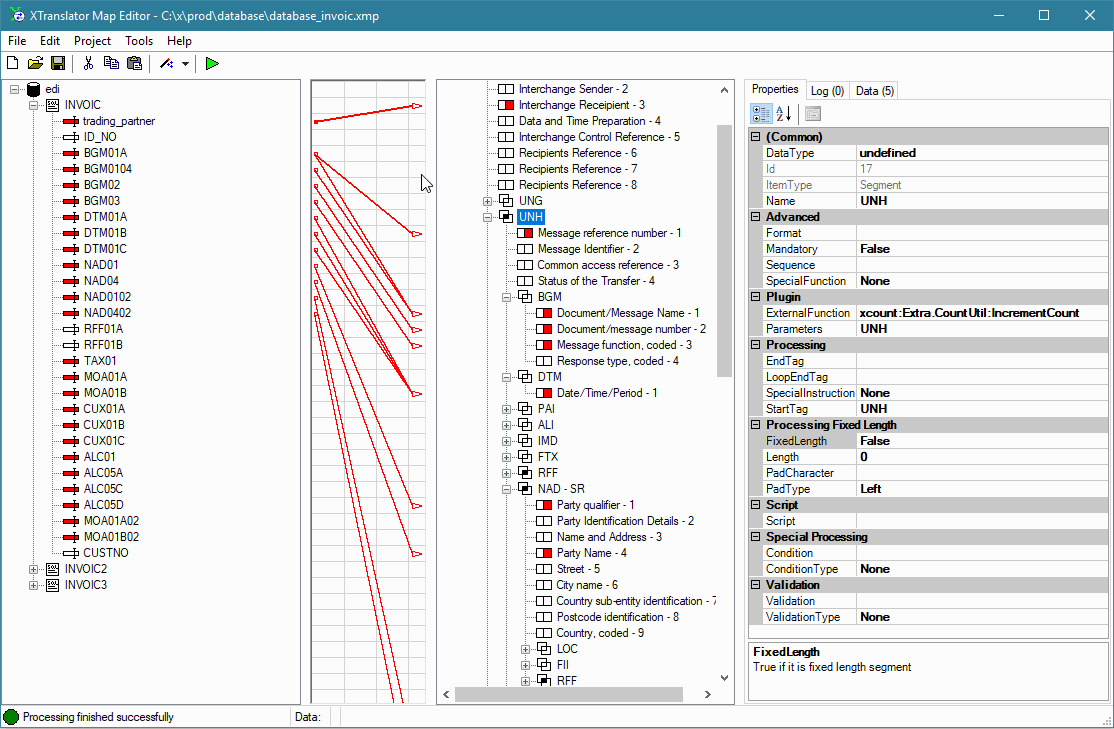Select the Properties tab

tap(775, 90)
